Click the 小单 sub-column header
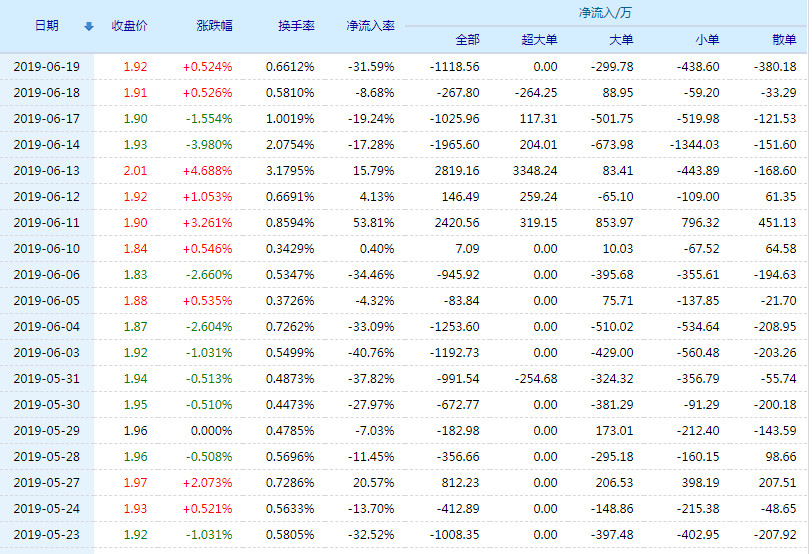This screenshot has width=812, height=554. [x=706, y=40]
